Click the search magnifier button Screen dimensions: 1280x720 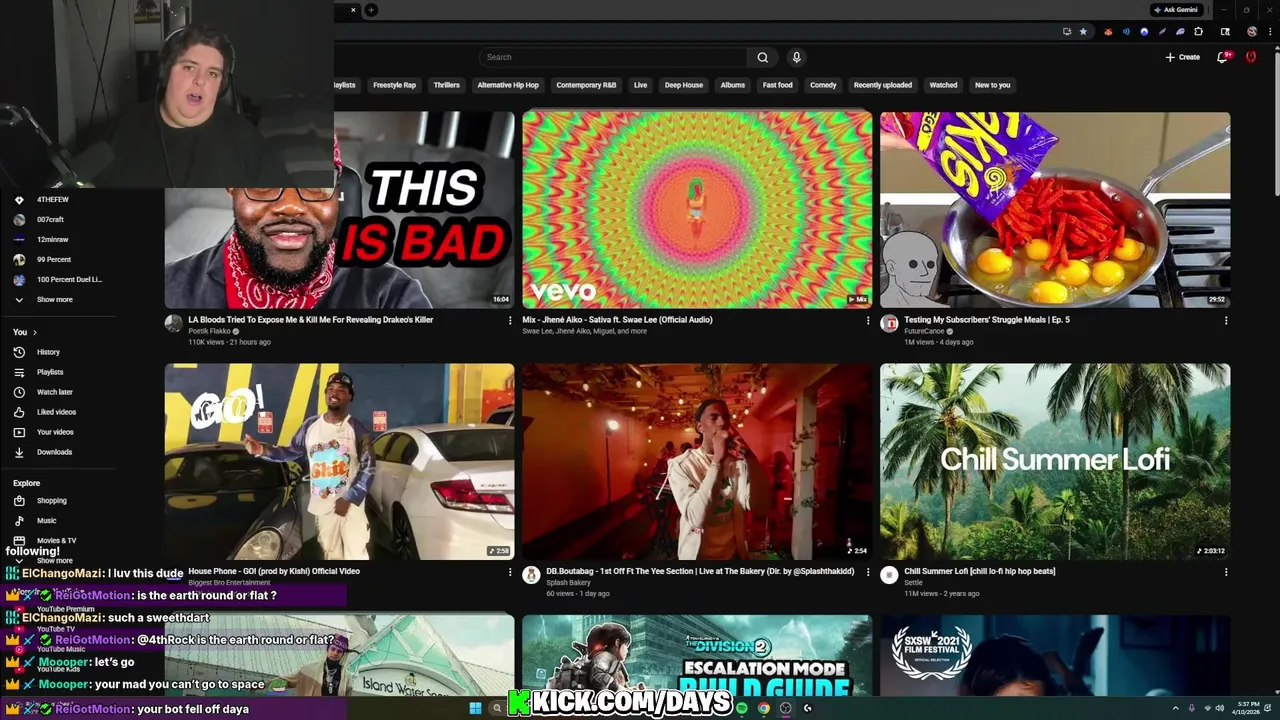coord(763,57)
